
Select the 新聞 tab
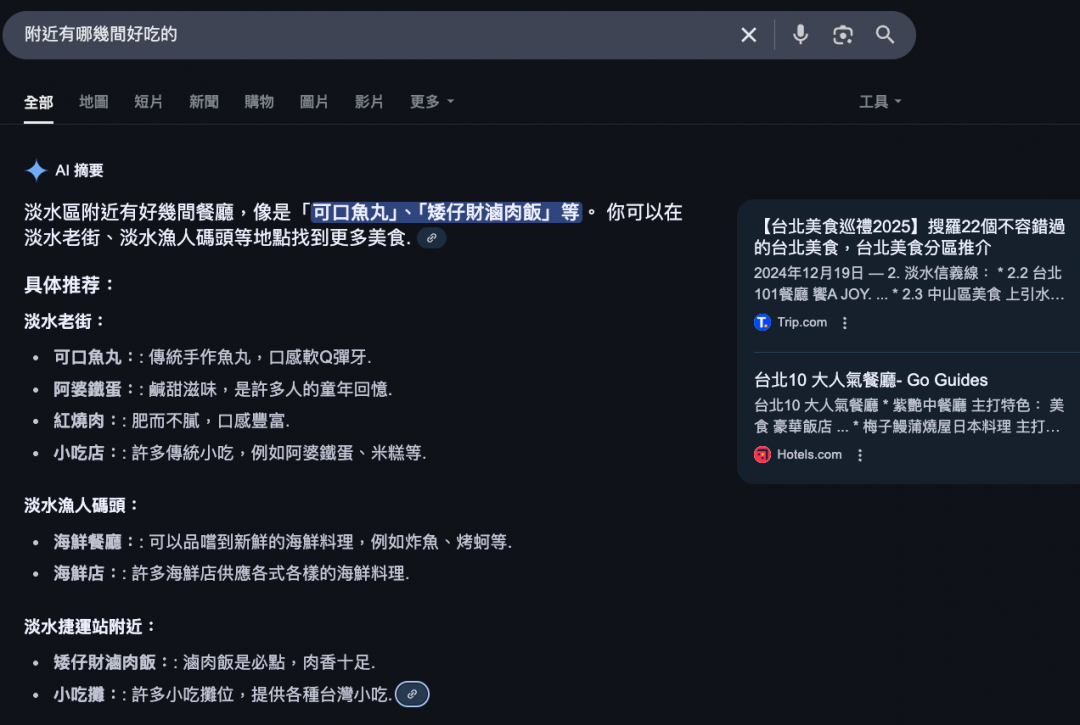[204, 102]
